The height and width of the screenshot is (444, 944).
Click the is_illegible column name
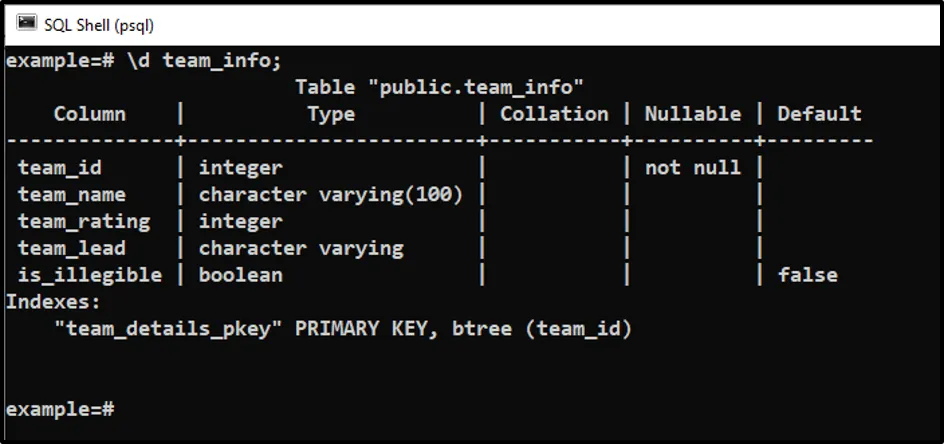(x=90, y=275)
